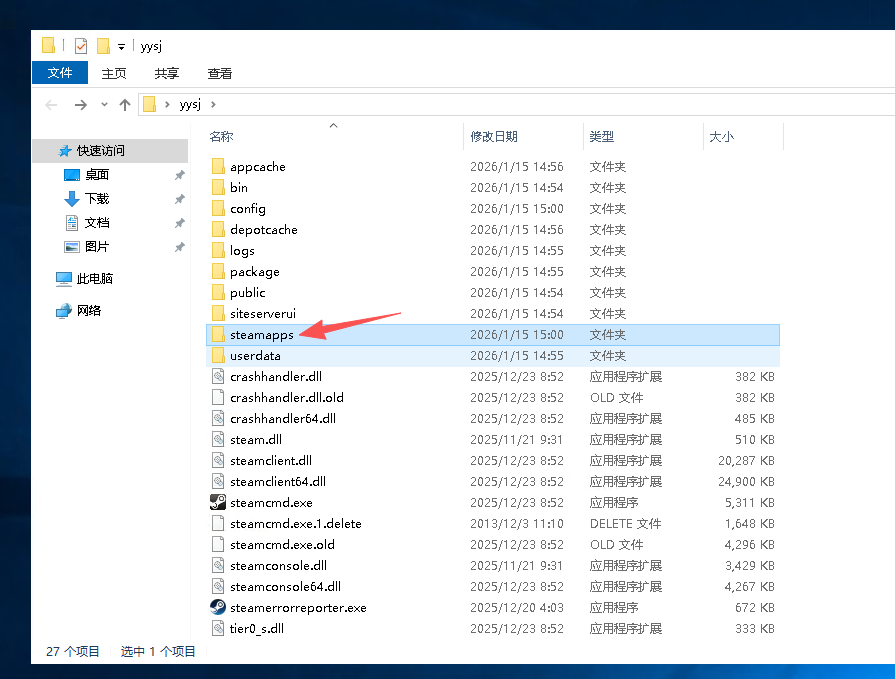Click the steamapps folder icon
The width and height of the screenshot is (895, 679).
coord(218,335)
